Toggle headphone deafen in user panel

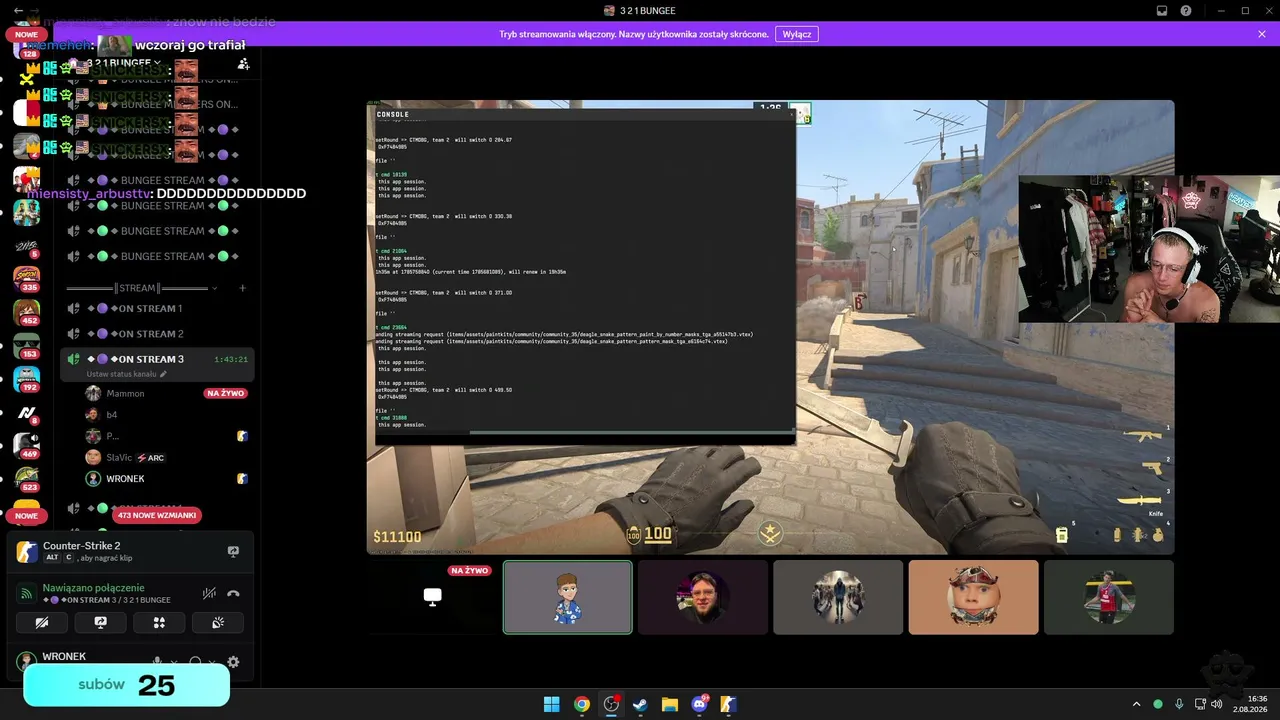coord(195,662)
